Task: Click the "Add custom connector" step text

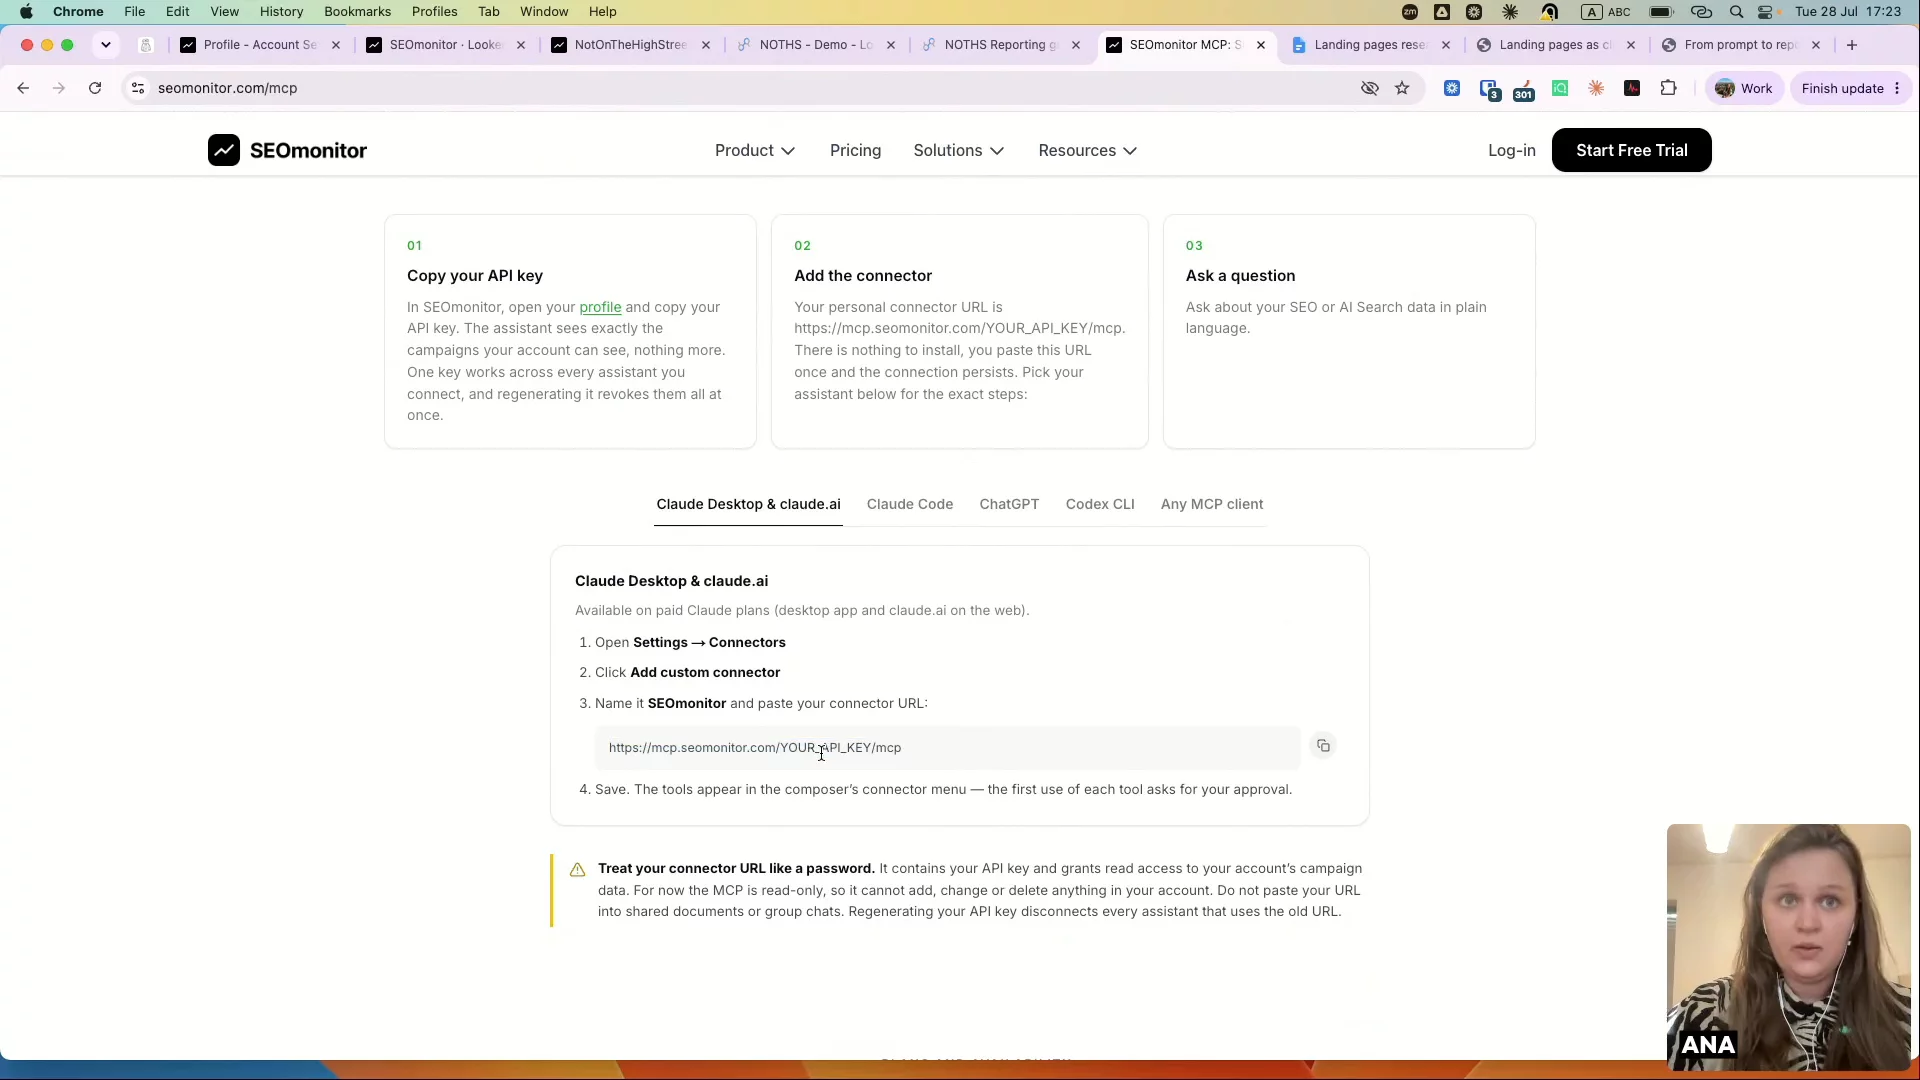Action: 705,672
